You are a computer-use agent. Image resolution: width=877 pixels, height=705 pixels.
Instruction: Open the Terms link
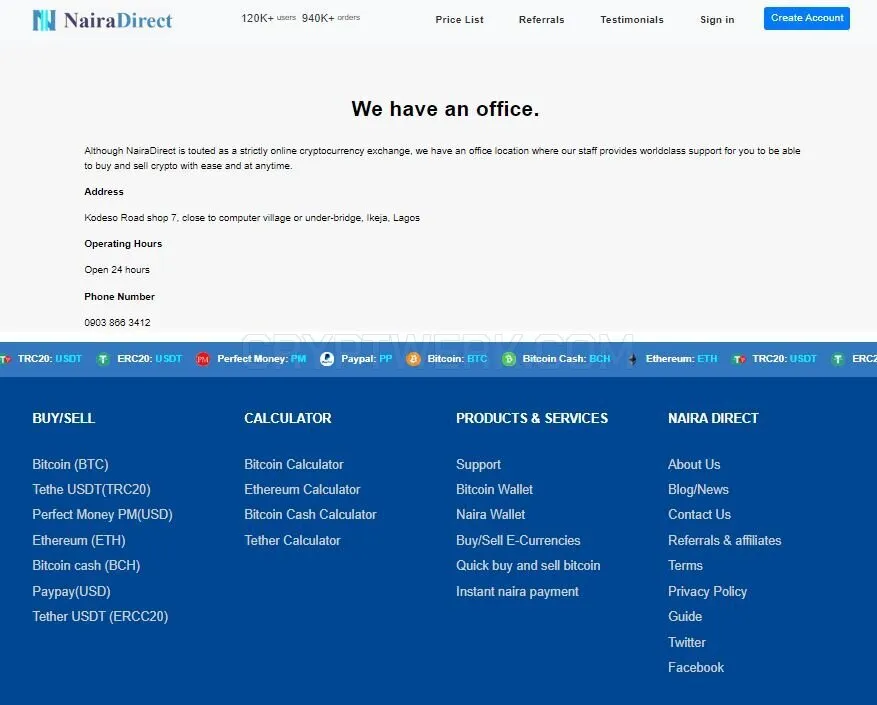click(685, 566)
